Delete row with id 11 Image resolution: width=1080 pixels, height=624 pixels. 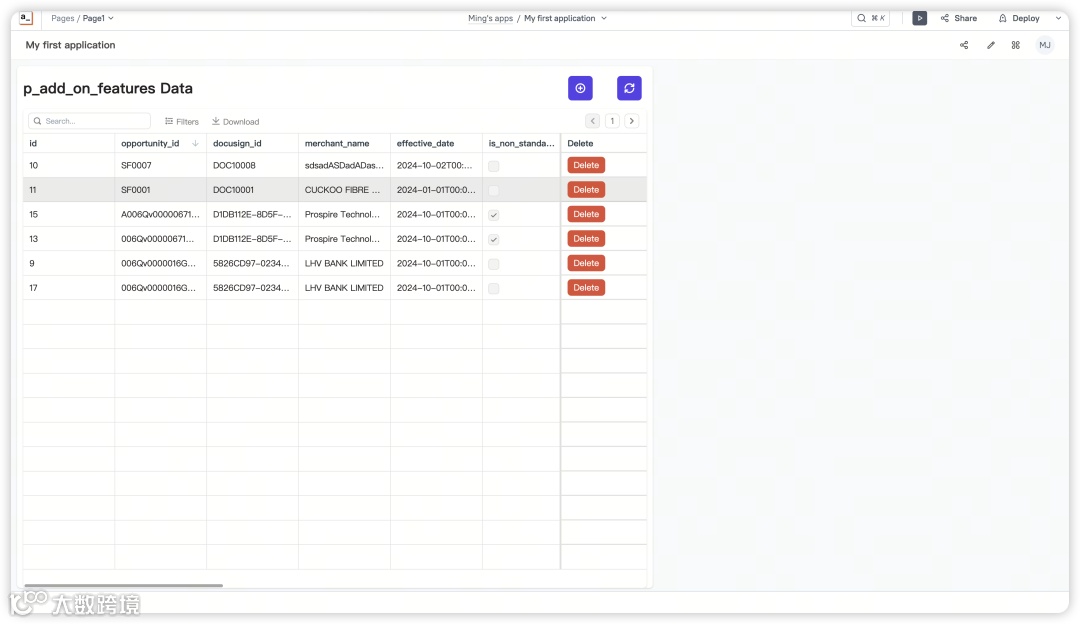(586, 189)
